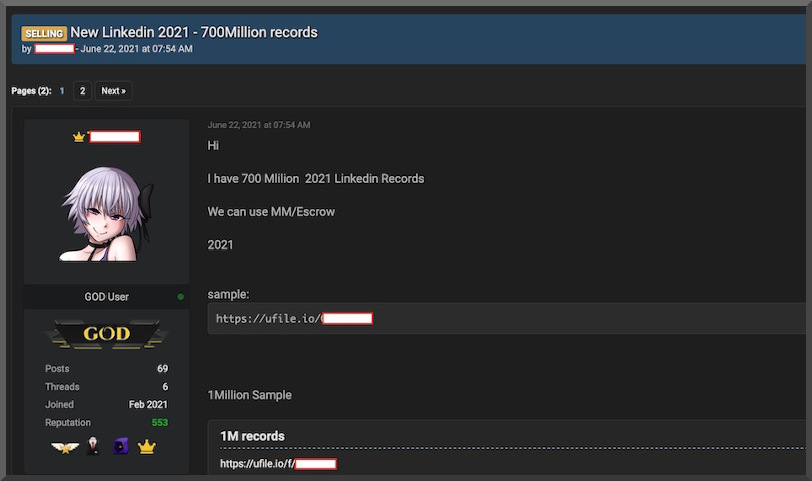Click the green reputation score 553
This screenshot has height=481, width=812.
coord(159,423)
